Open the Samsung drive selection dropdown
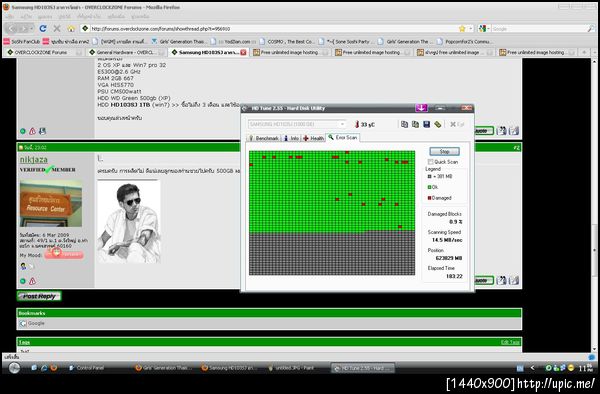This screenshot has width=600, height=394. point(342,124)
